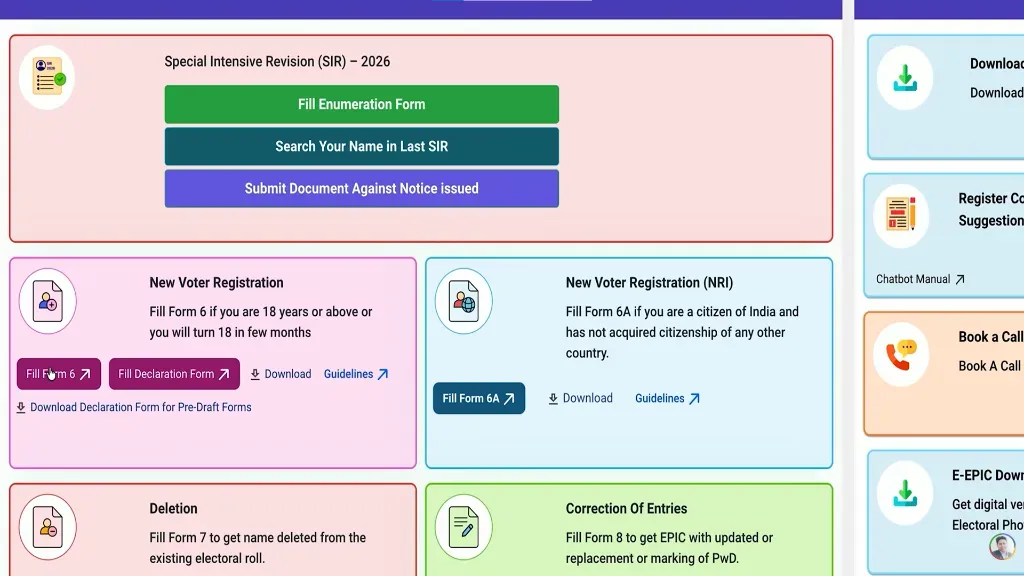Click Special Intensive Revision (SIR) – 2026 title

[277, 61]
